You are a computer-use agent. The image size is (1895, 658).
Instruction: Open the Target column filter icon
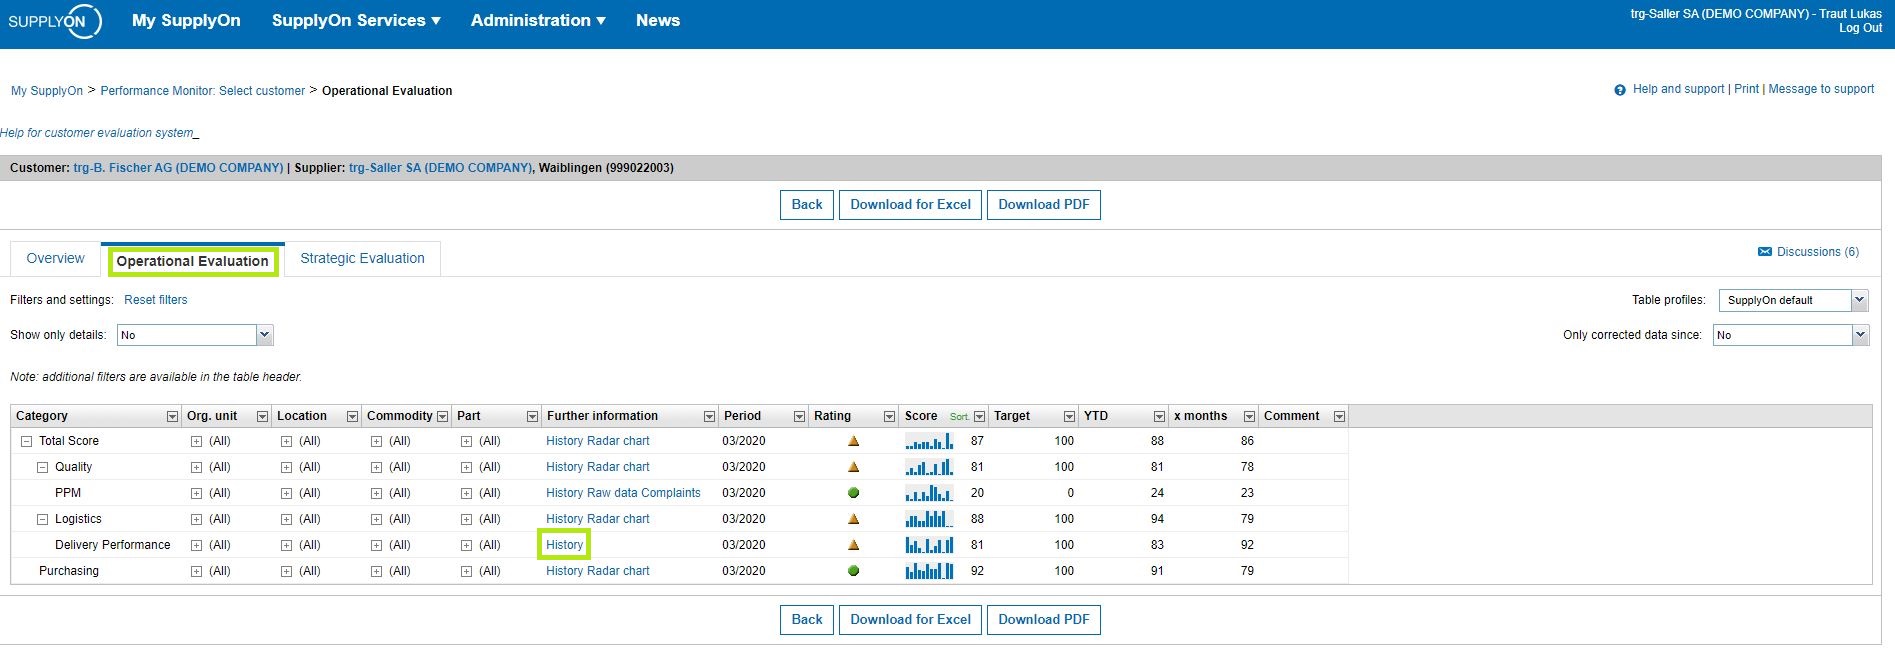coord(1069,417)
